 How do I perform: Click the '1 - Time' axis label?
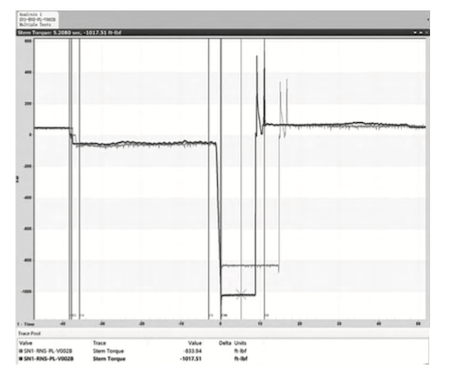(x=26, y=324)
